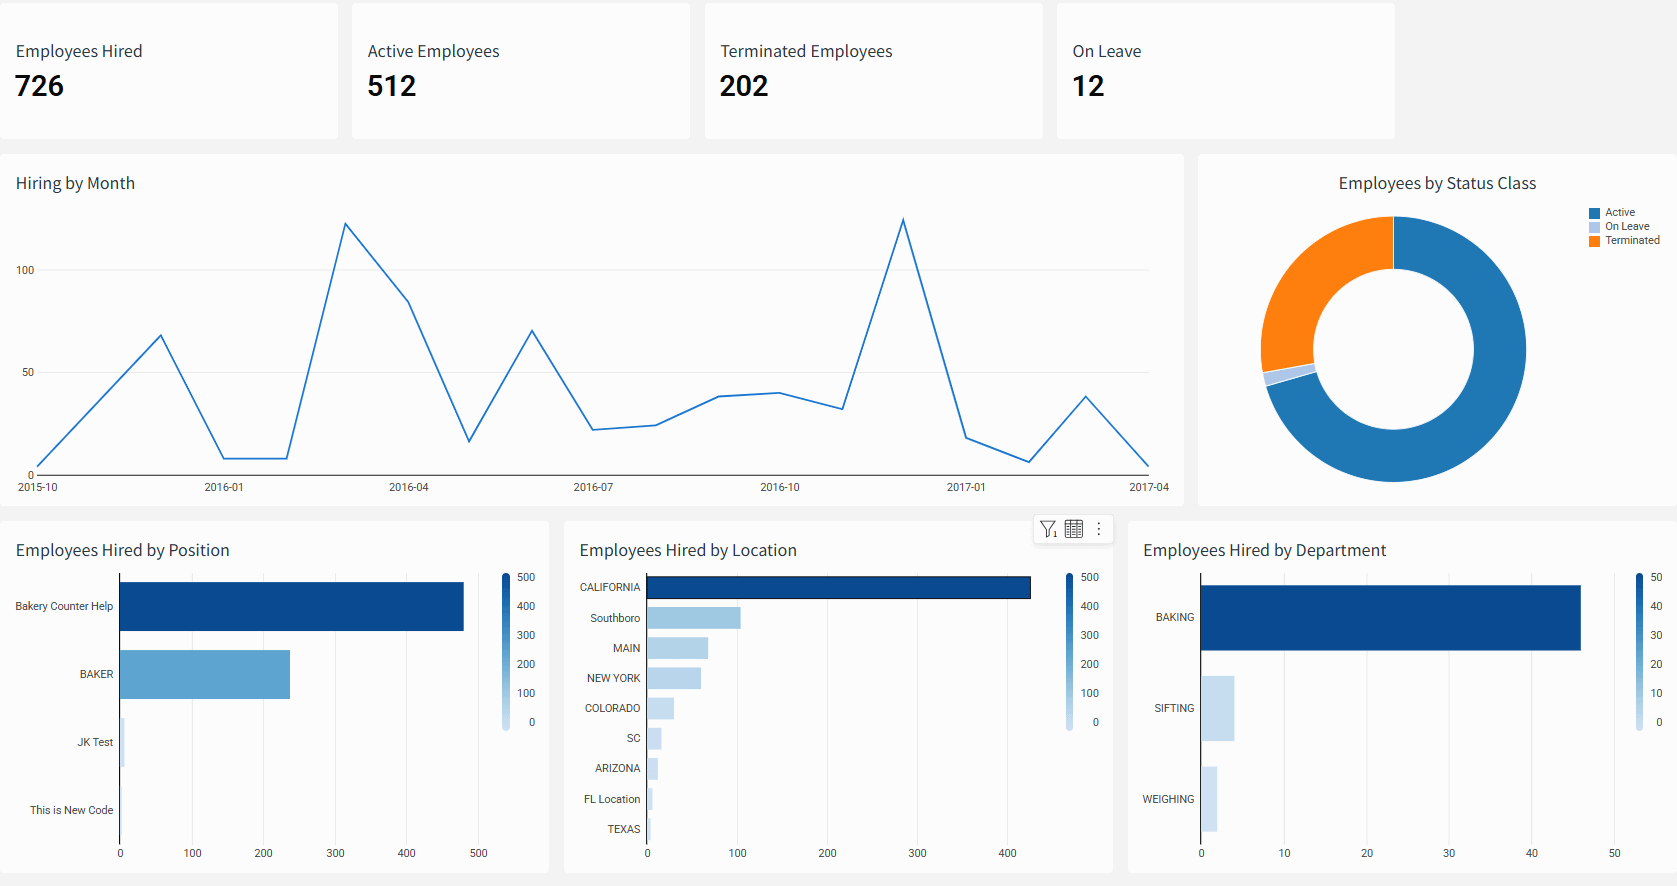Viewport: 1677px width, 886px height.
Task: Click the orange Terminated donut segment
Action: [x=1313, y=282]
